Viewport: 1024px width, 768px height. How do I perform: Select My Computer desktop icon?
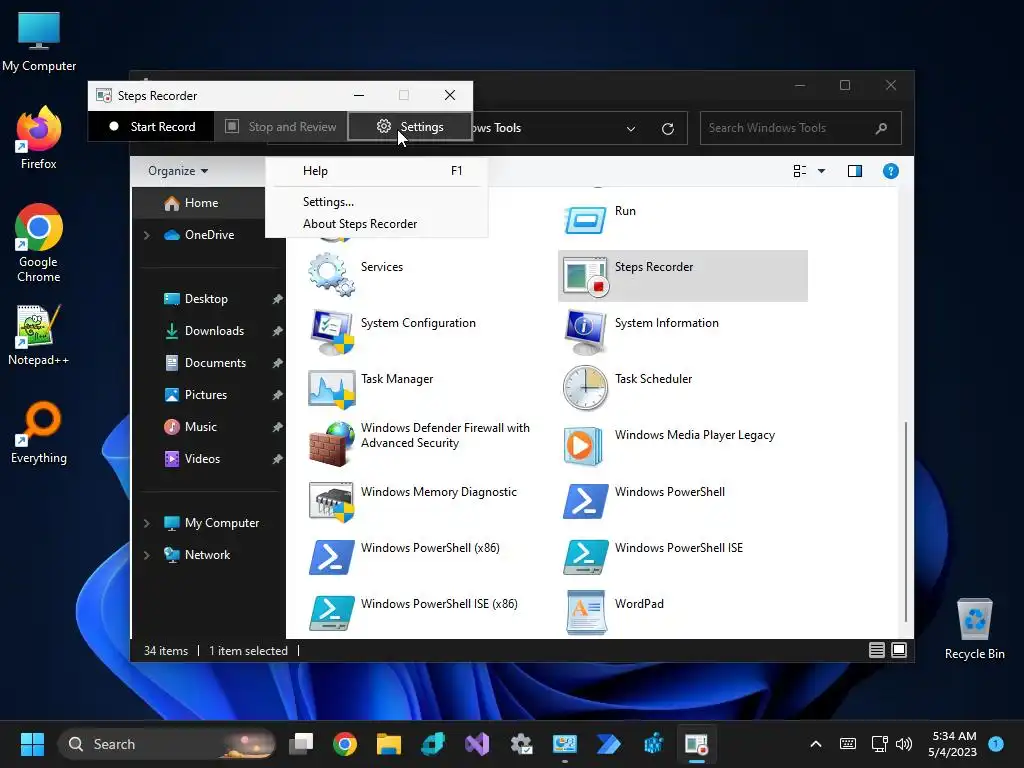click(39, 41)
